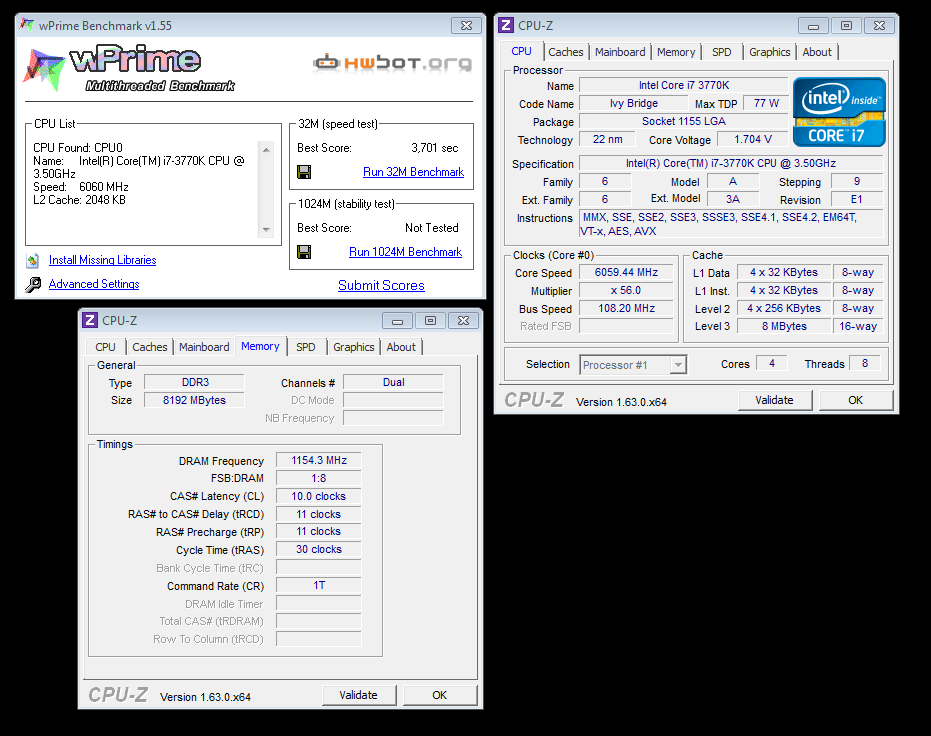Click Validate in the Memory window
The width and height of the screenshot is (931, 736).
pyautogui.click(x=358, y=695)
